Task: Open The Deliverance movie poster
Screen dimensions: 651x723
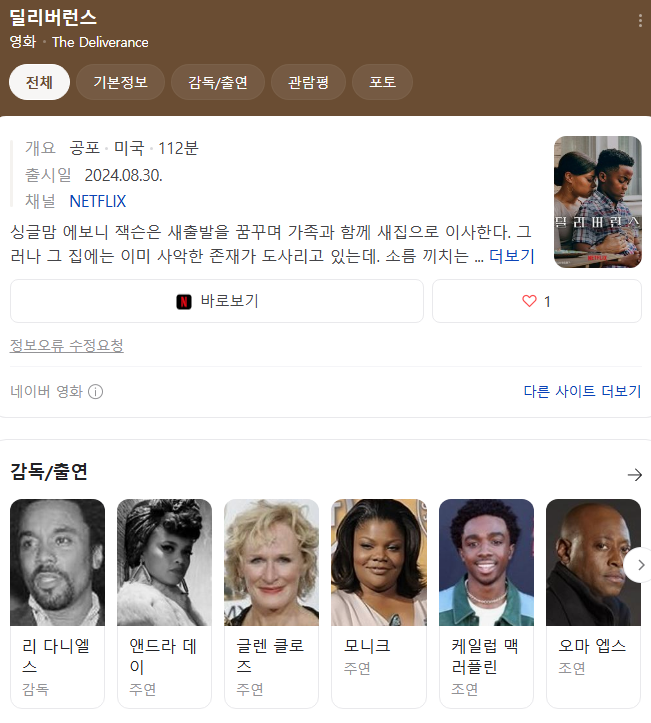Action: point(598,202)
